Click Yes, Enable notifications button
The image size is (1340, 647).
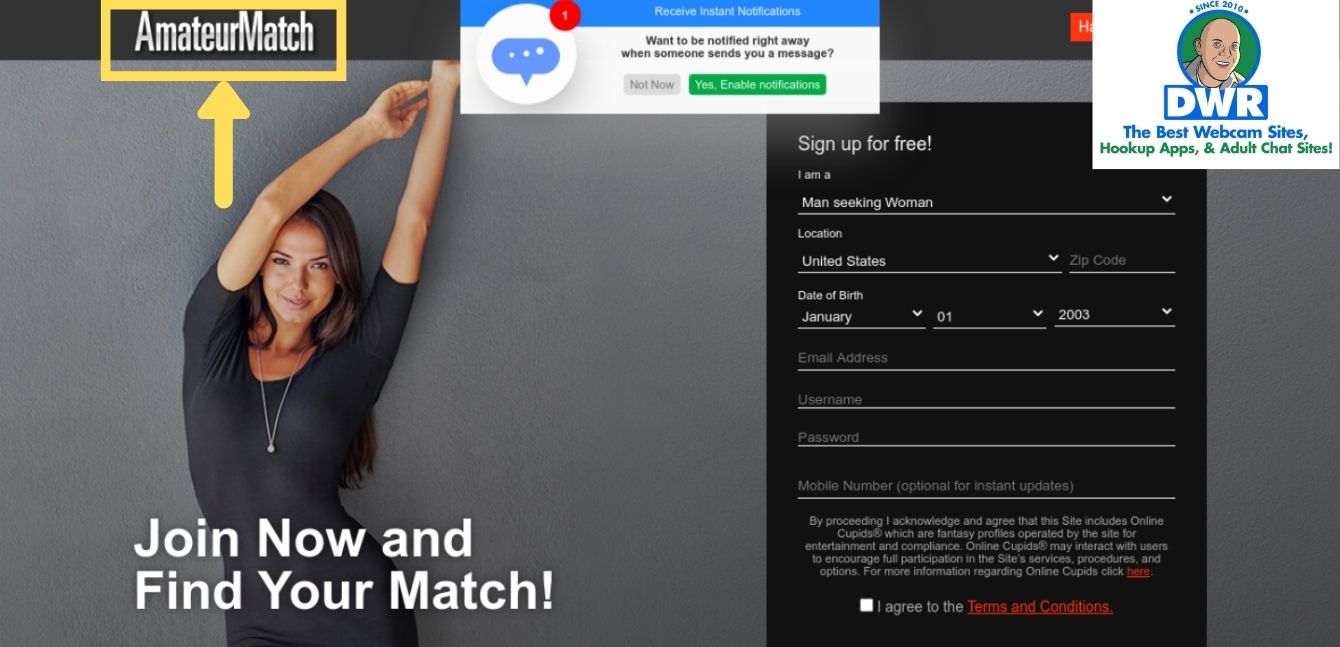[757, 85]
